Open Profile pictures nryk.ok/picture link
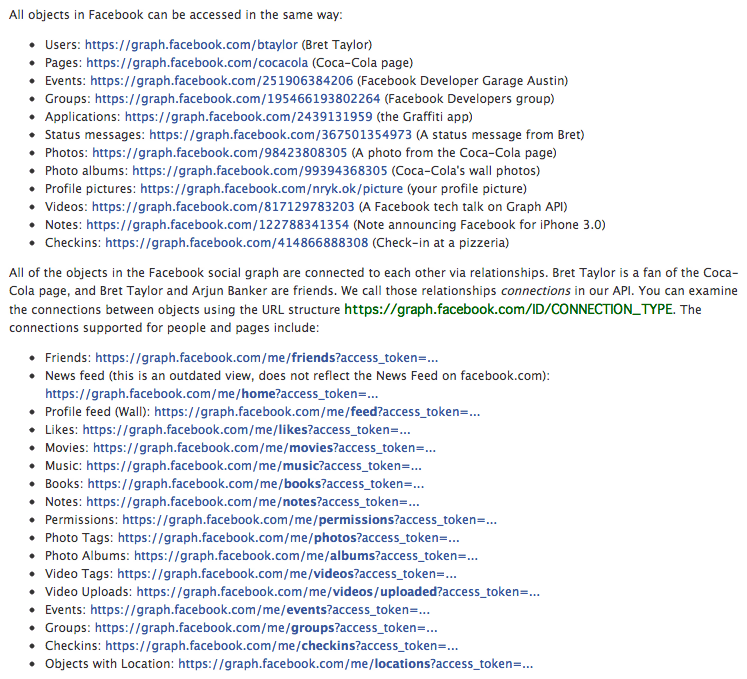747x679 pixels. tap(272, 189)
